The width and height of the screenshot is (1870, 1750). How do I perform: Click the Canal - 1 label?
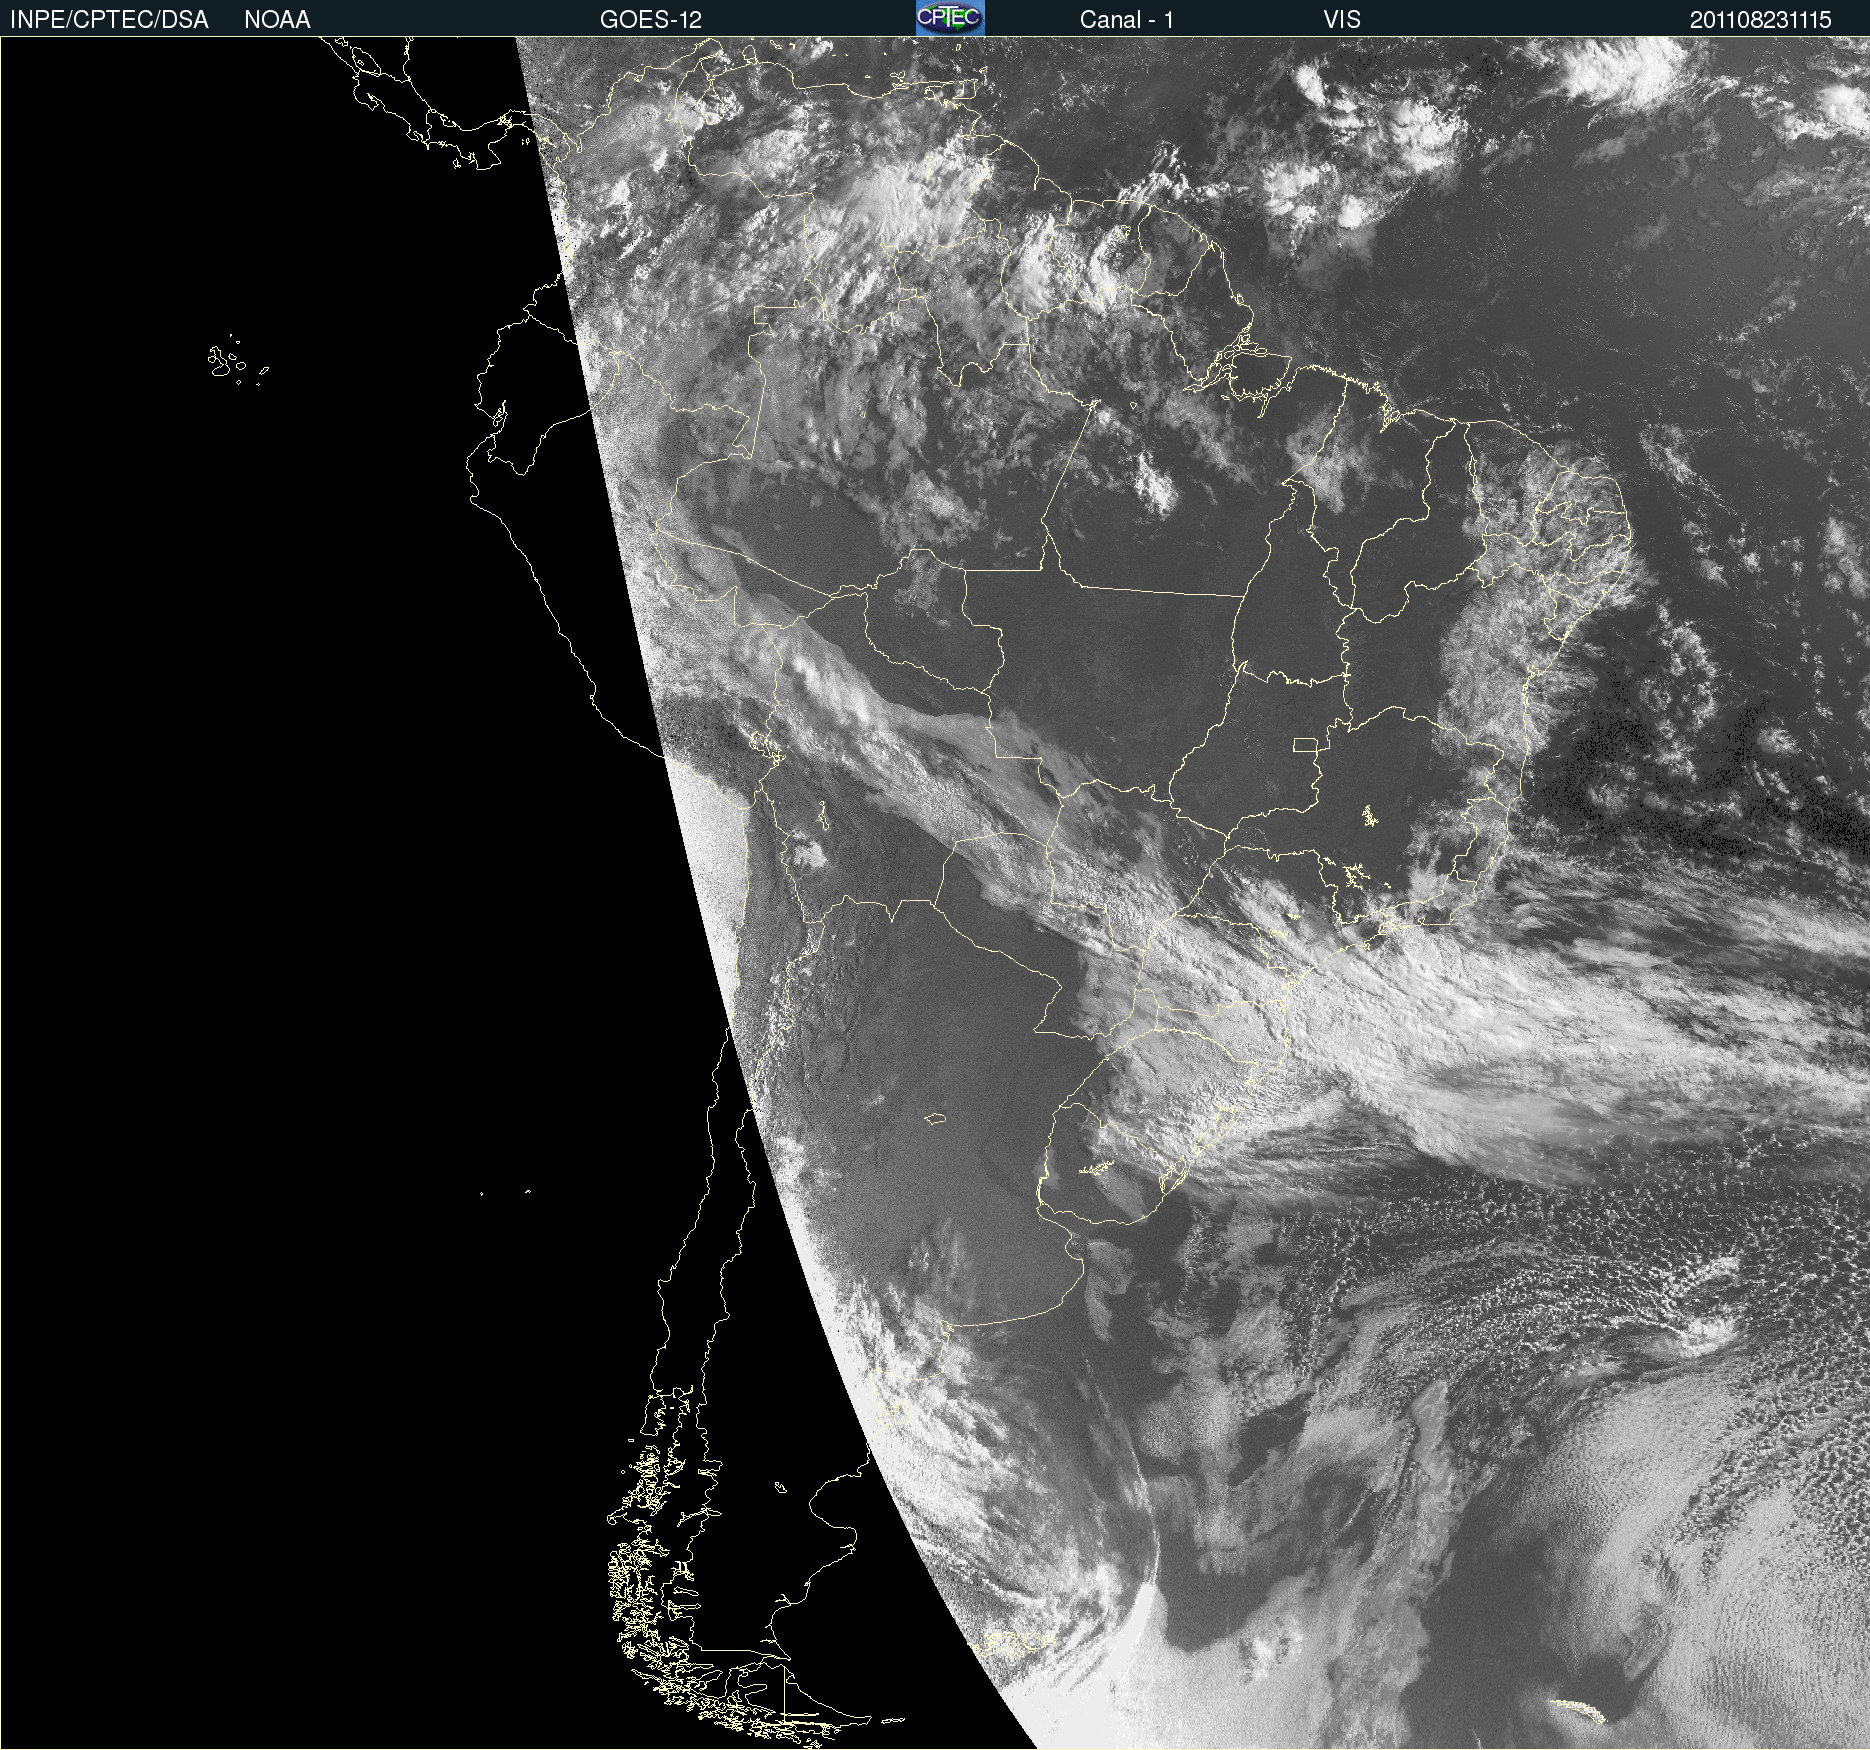click(x=1126, y=20)
